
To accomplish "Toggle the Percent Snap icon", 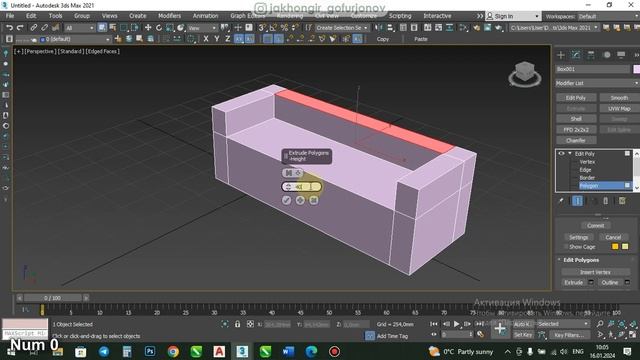I will [x=284, y=28].
